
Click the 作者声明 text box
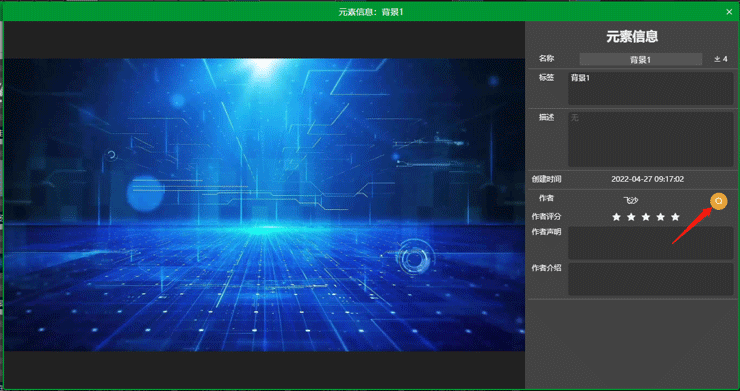(651, 243)
